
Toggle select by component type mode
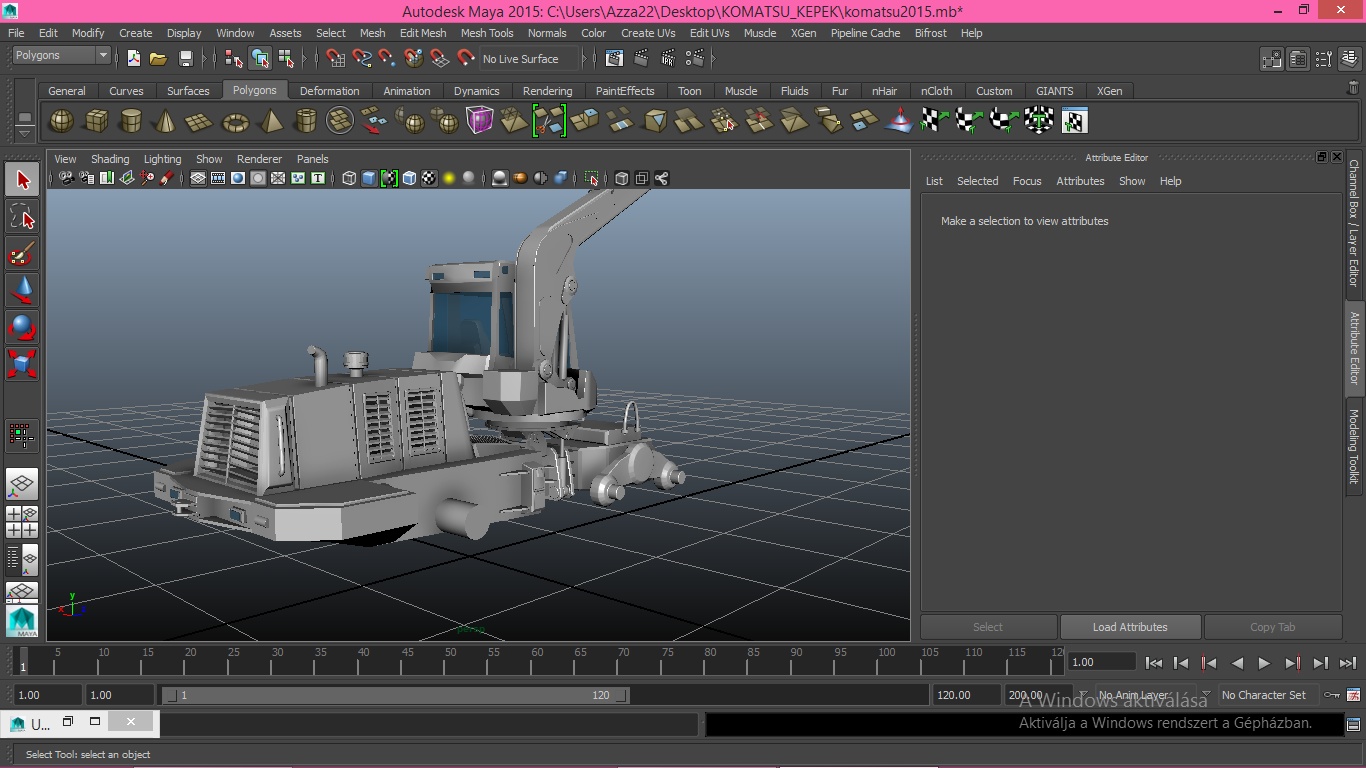[286, 58]
